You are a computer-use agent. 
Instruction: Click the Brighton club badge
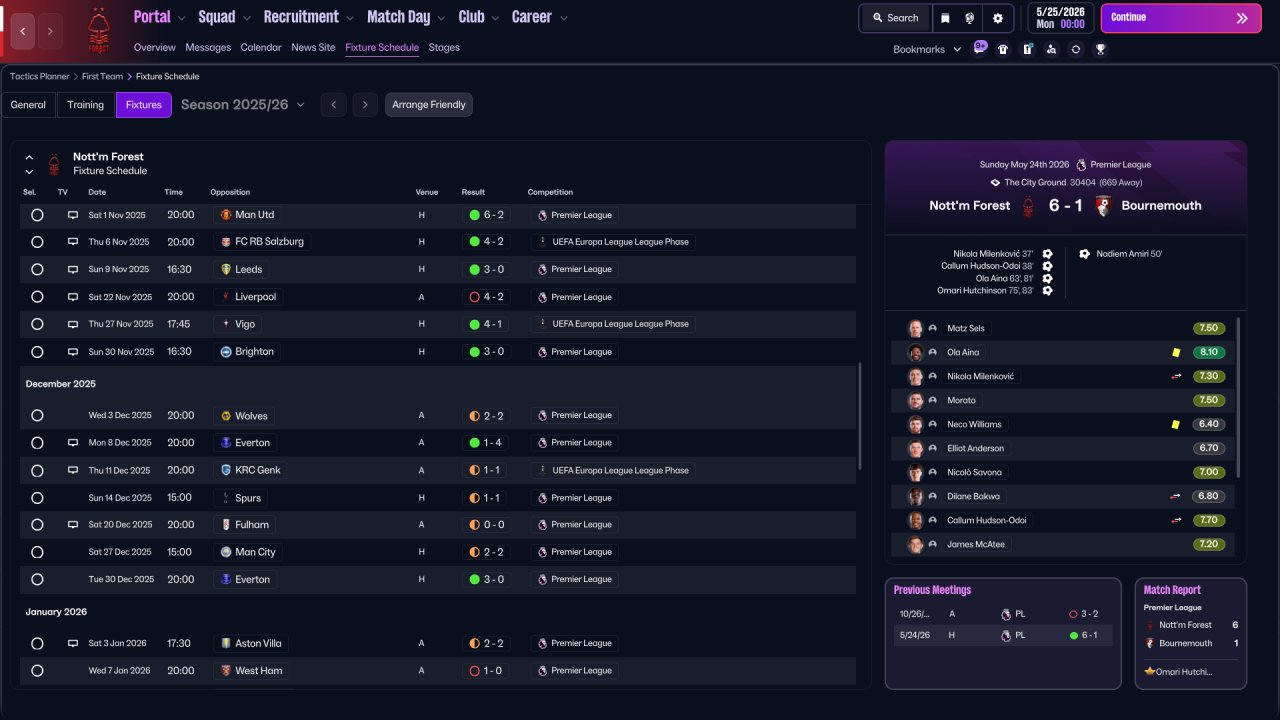(226, 352)
